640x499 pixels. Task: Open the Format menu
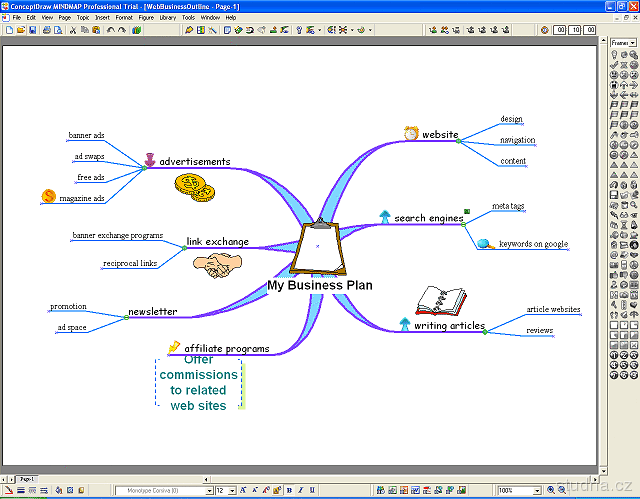click(x=124, y=17)
